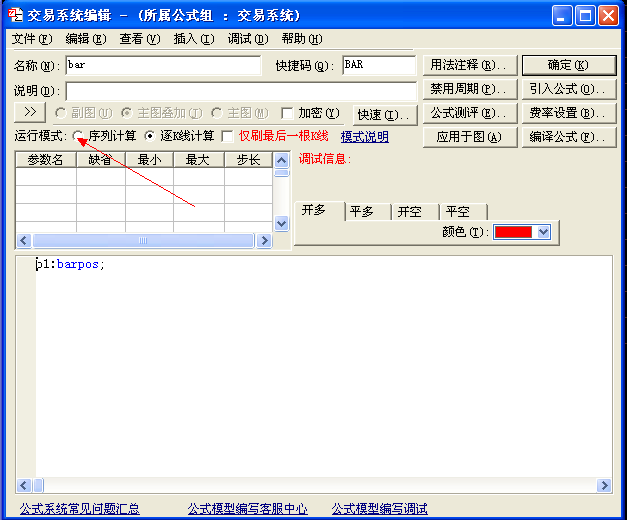Click parameter table scroll up arrow
627x520 pixels.
282,160
